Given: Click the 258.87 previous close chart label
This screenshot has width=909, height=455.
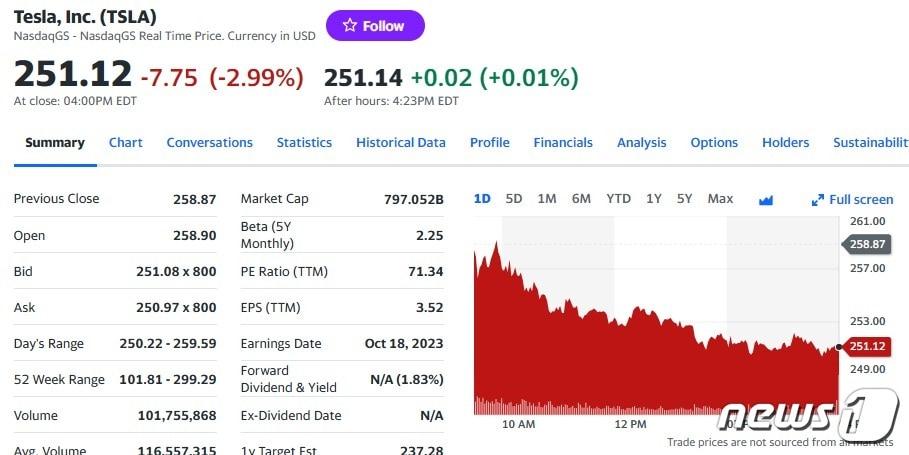Looking at the screenshot, I should (x=867, y=244).
